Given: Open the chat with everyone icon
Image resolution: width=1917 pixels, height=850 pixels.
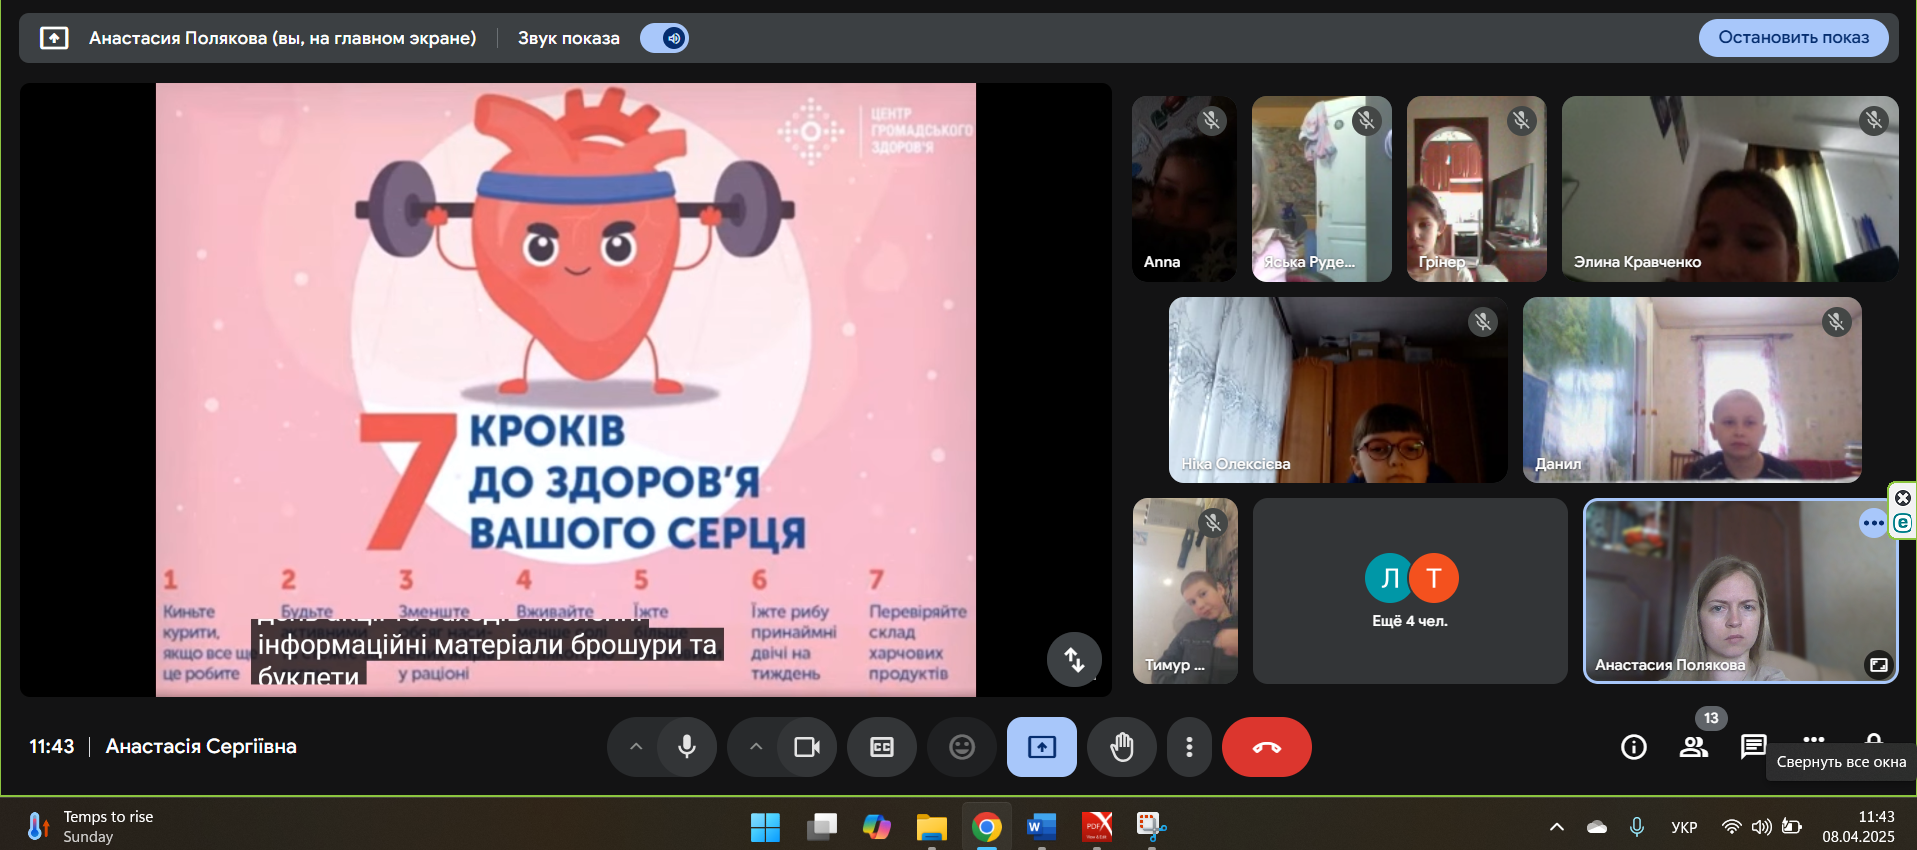Looking at the screenshot, I should [1753, 747].
